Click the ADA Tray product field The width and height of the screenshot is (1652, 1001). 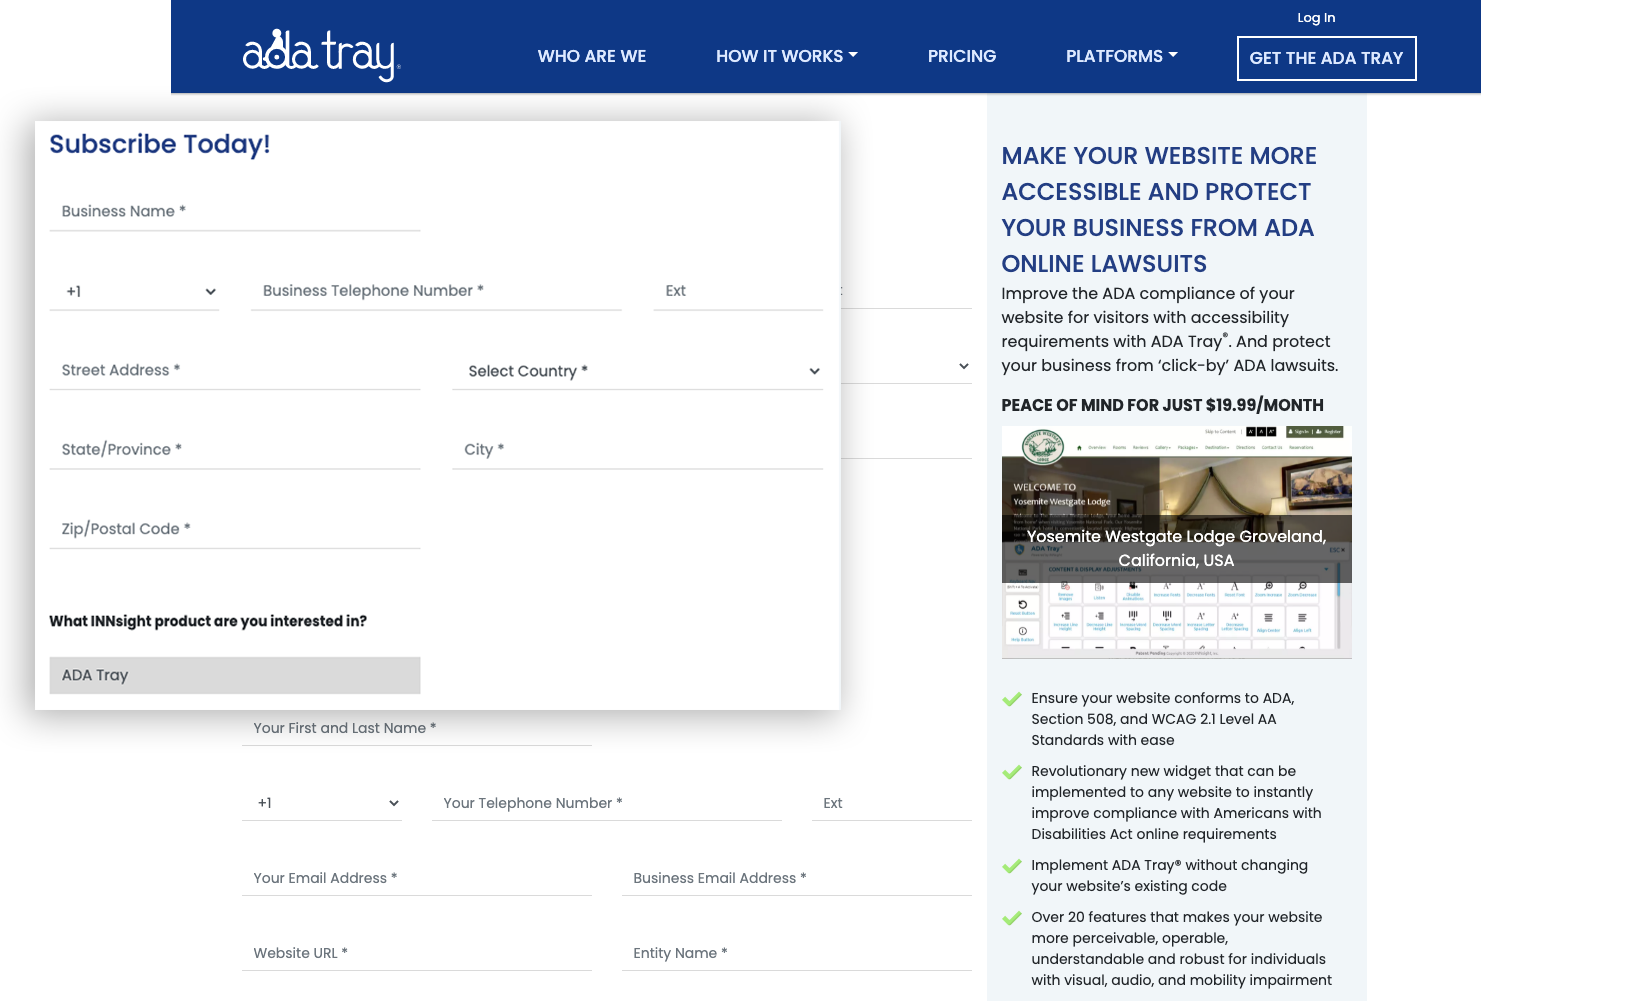[x=235, y=675]
